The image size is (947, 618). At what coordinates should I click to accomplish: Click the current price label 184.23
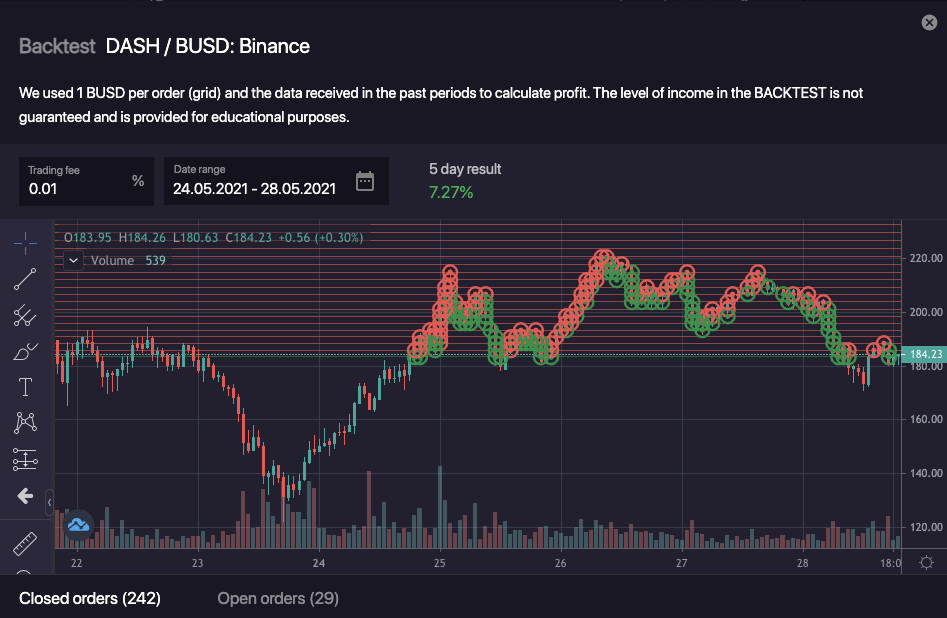(x=921, y=354)
